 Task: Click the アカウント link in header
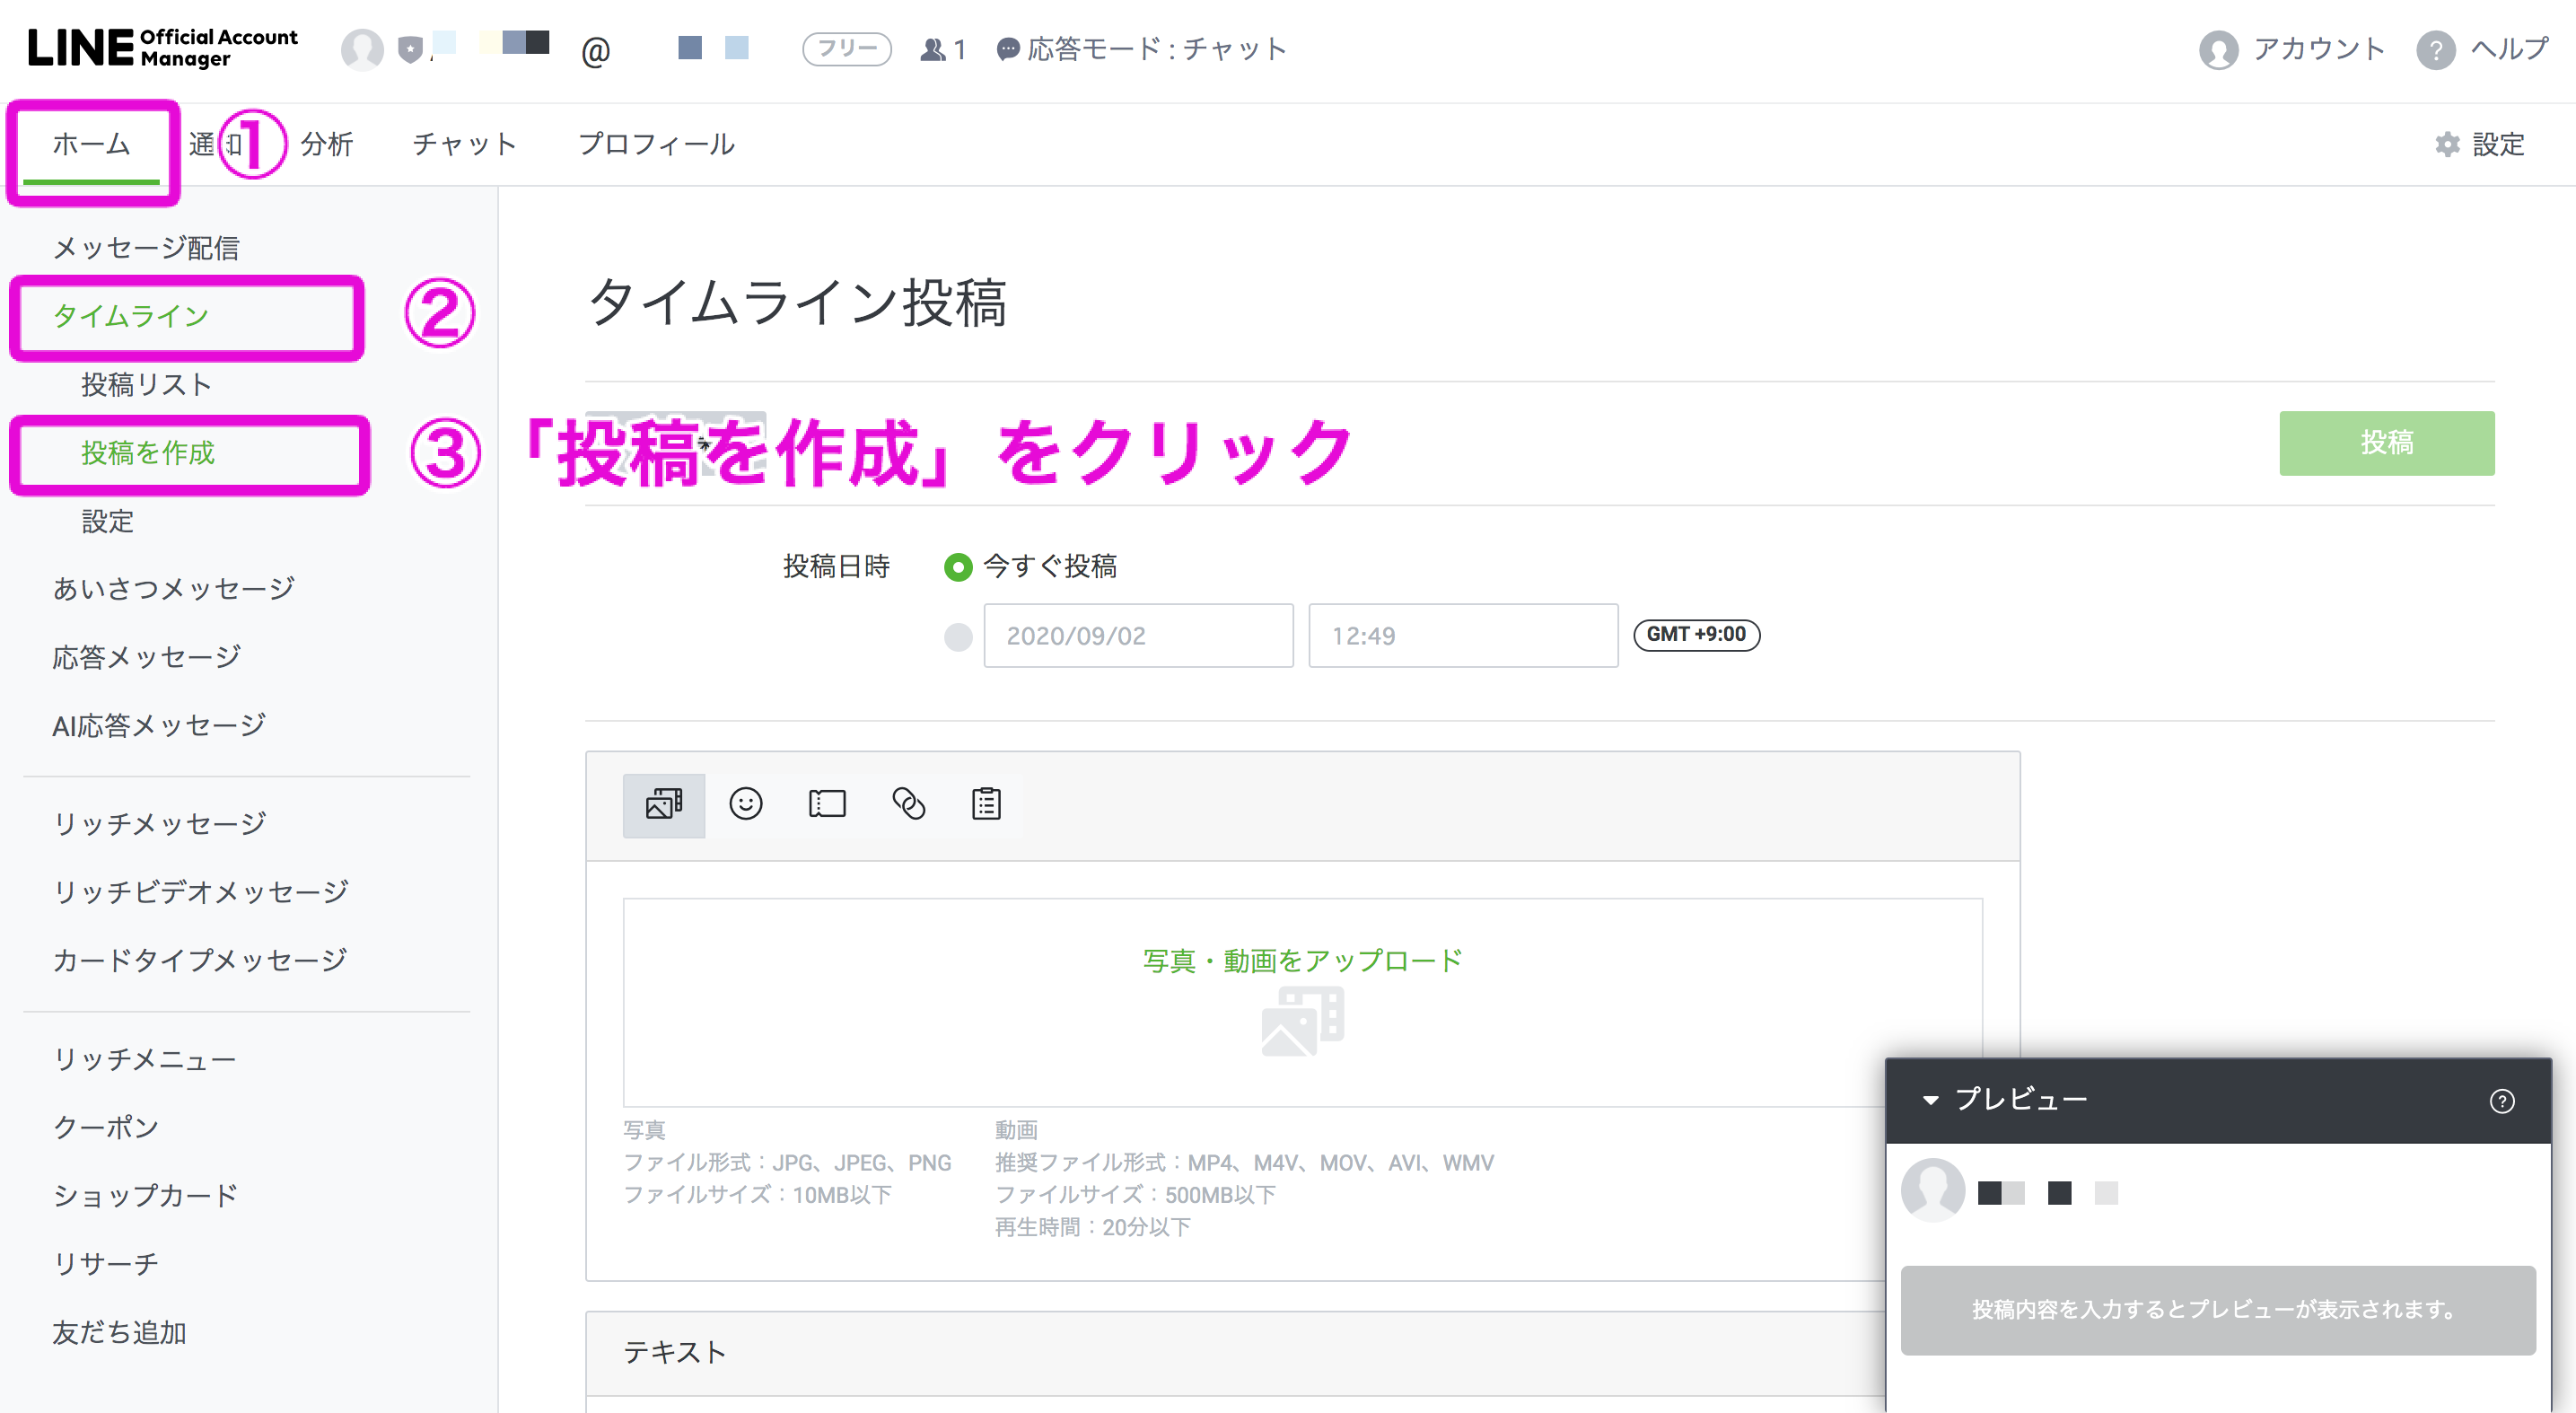[2319, 49]
